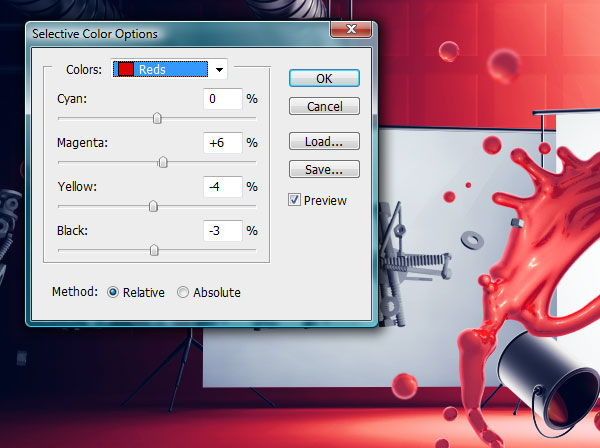This screenshot has height=448, width=600.
Task: Click the Colors: label
Action: click(x=84, y=70)
